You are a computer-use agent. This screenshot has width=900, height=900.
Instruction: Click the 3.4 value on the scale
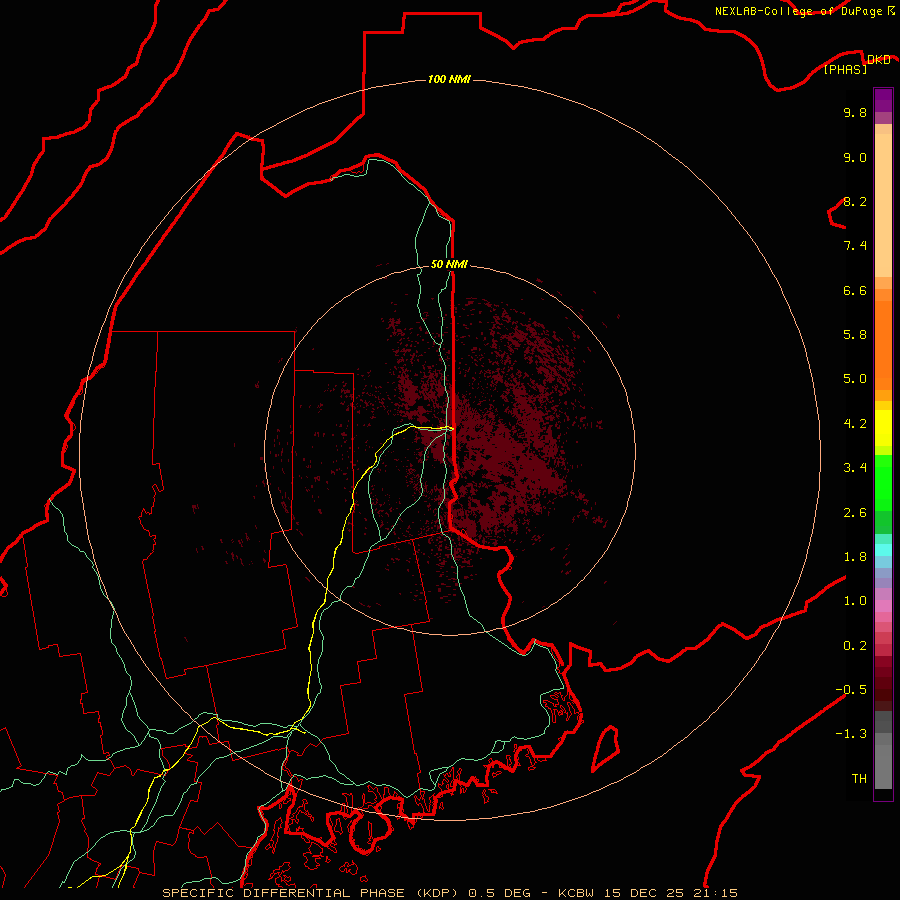point(855,468)
